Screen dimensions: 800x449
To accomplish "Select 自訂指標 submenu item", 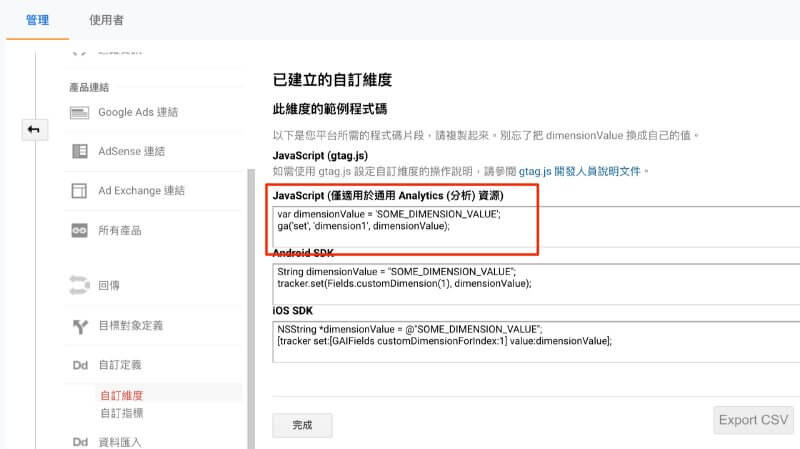I will (x=121, y=413).
